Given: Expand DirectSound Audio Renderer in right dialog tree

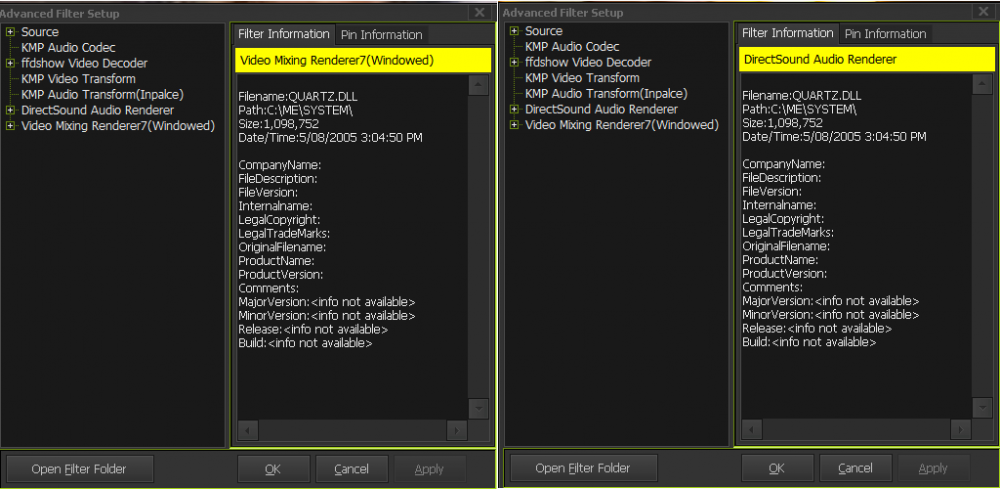Looking at the screenshot, I should [x=514, y=109].
